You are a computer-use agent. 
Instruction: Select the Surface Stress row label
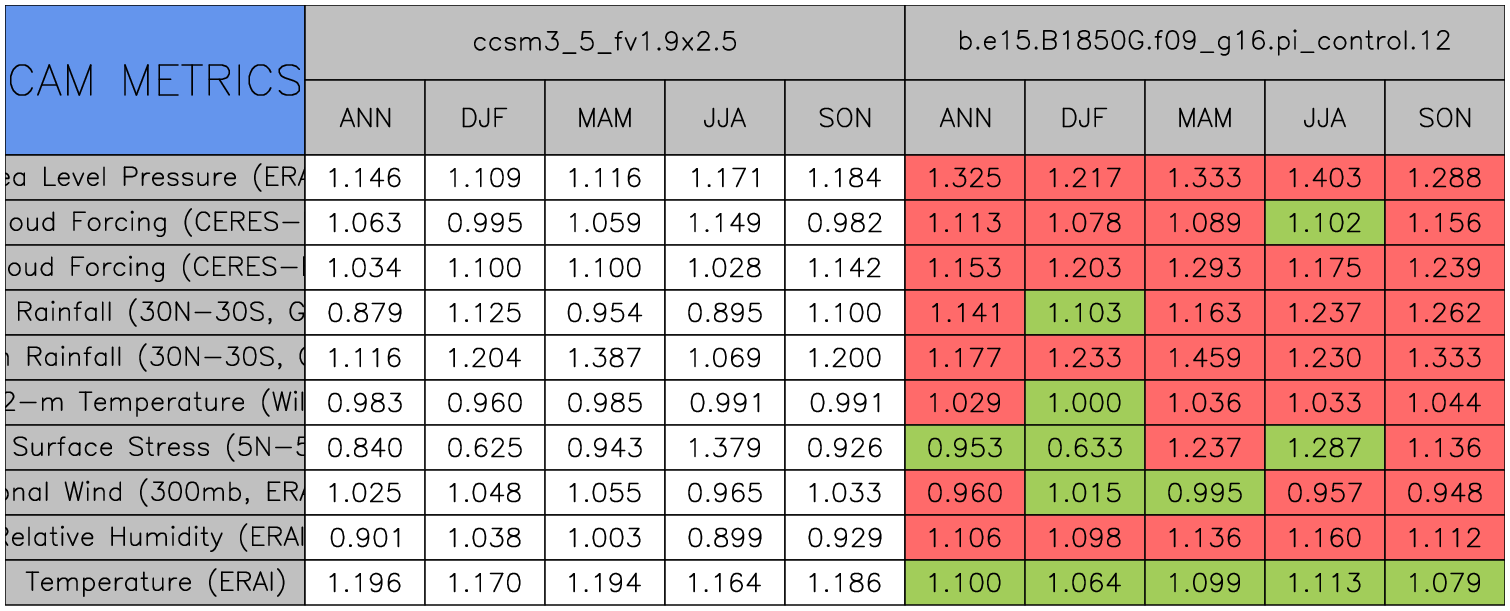pos(155,447)
